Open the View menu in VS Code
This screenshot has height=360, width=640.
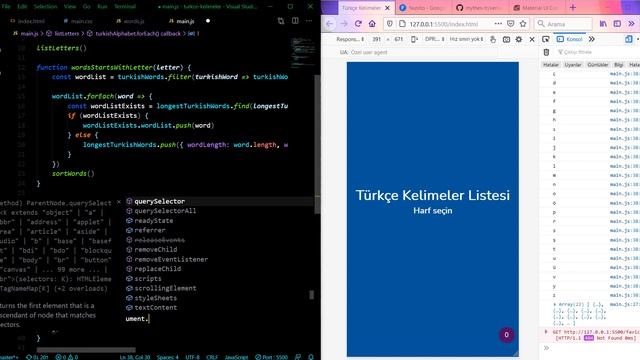[70, 7]
